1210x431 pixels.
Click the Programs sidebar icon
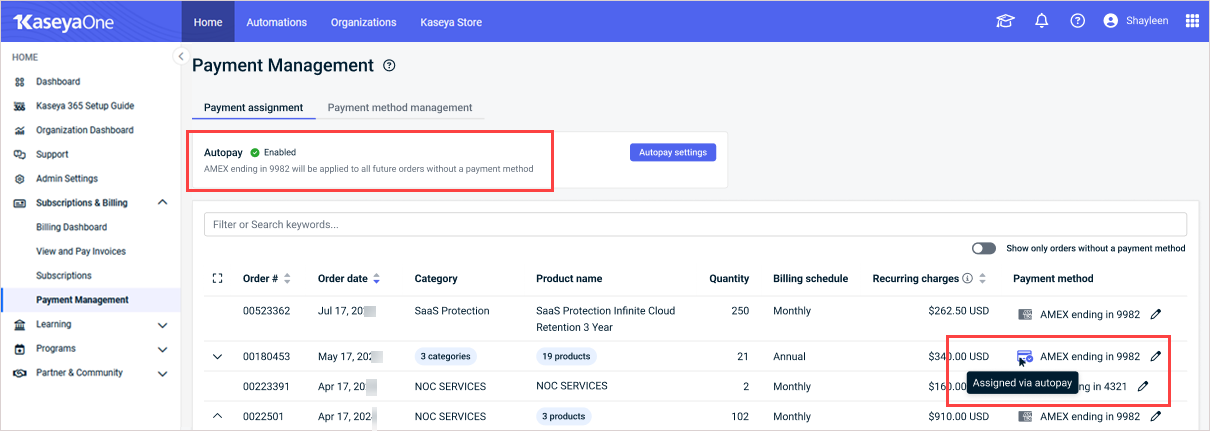point(19,349)
